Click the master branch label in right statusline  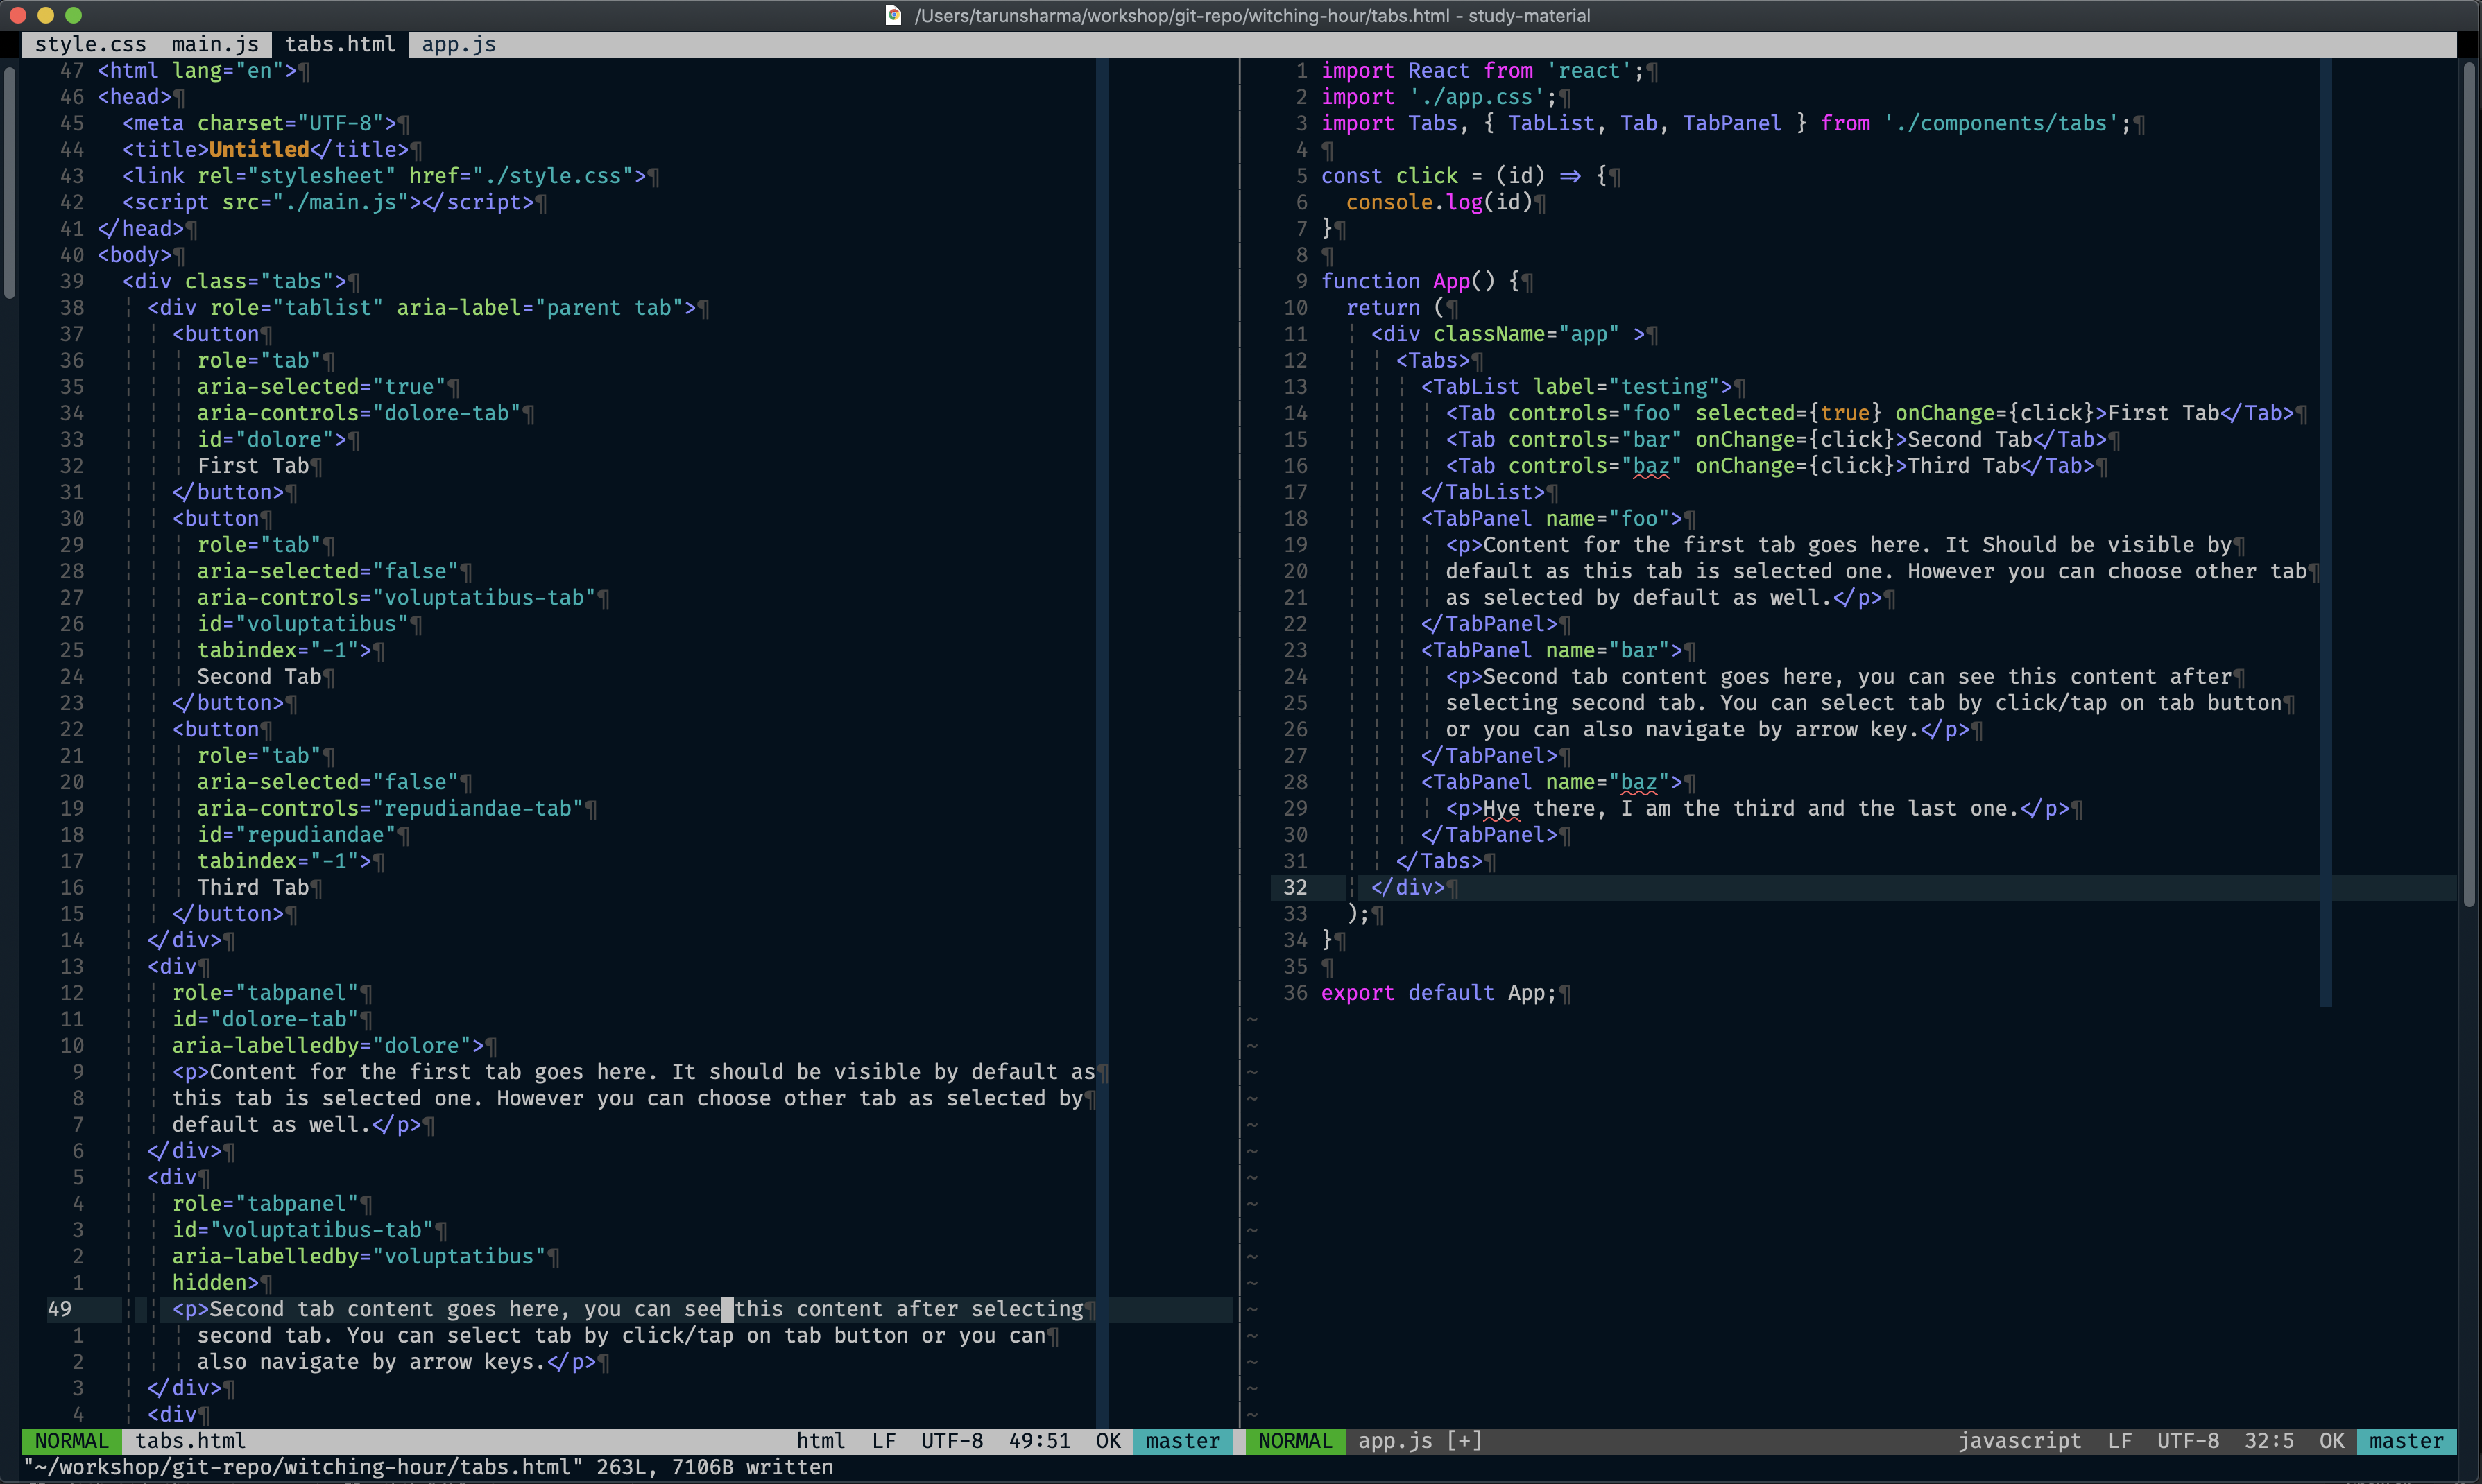point(2406,1441)
